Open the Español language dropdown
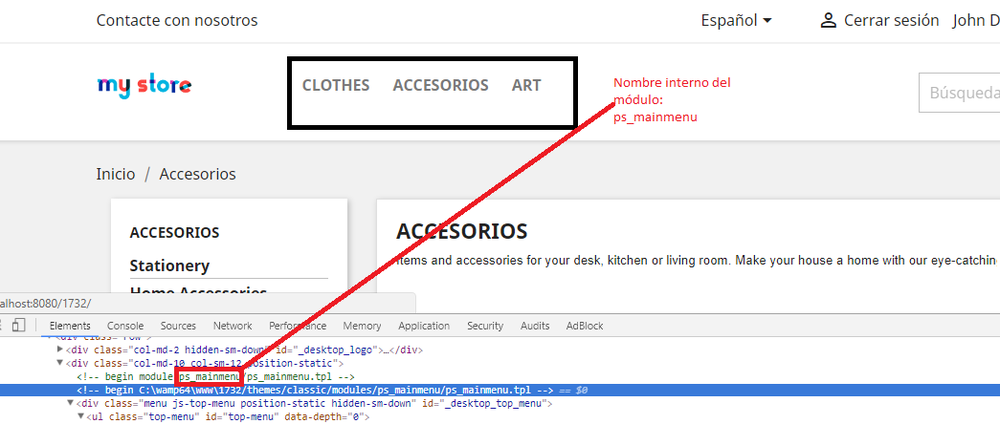Image resolution: width=1000 pixels, height=424 pixels. coord(736,20)
